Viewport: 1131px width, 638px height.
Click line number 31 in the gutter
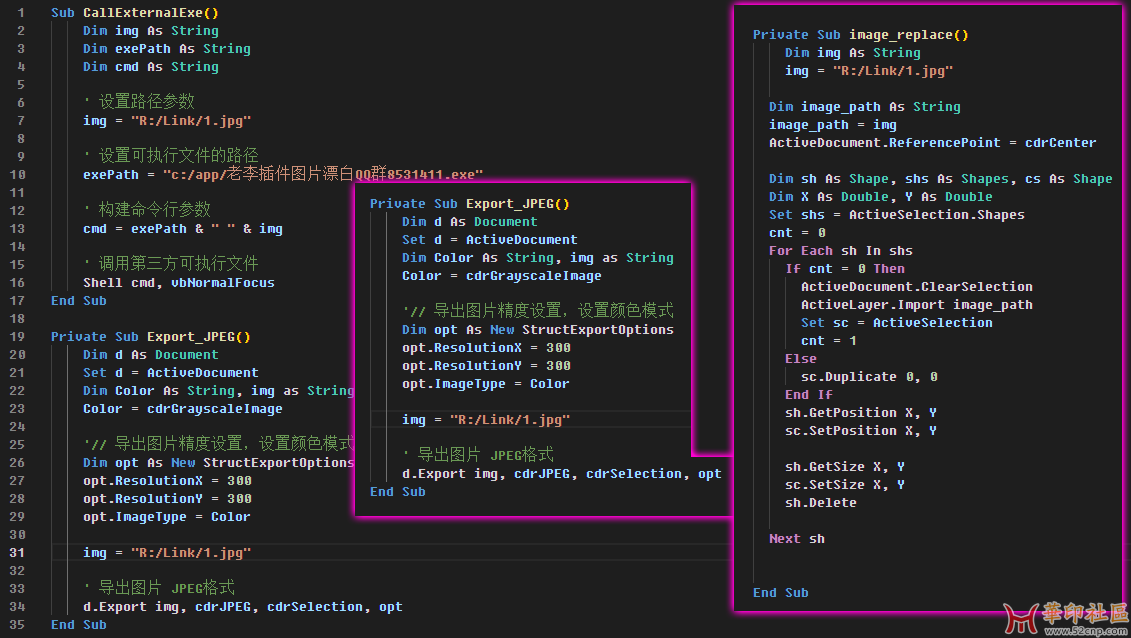(17, 553)
